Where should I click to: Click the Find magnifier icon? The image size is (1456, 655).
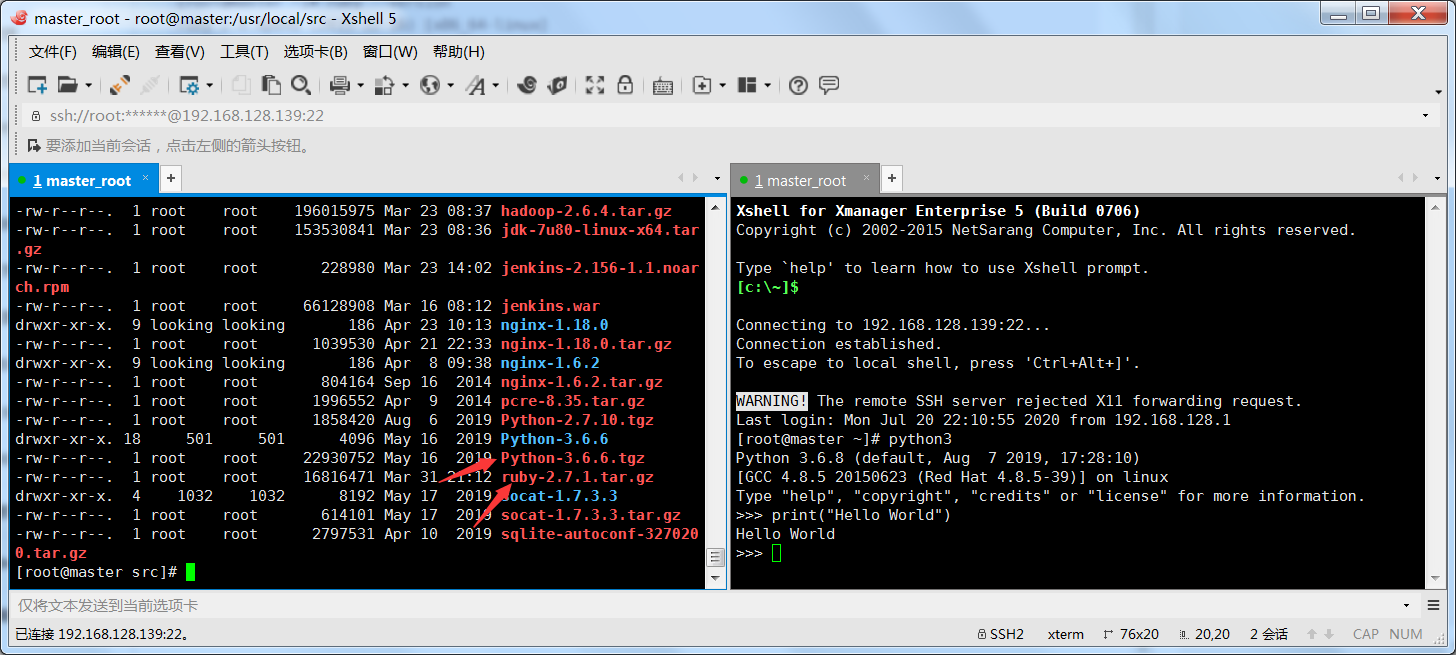coord(301,85)
